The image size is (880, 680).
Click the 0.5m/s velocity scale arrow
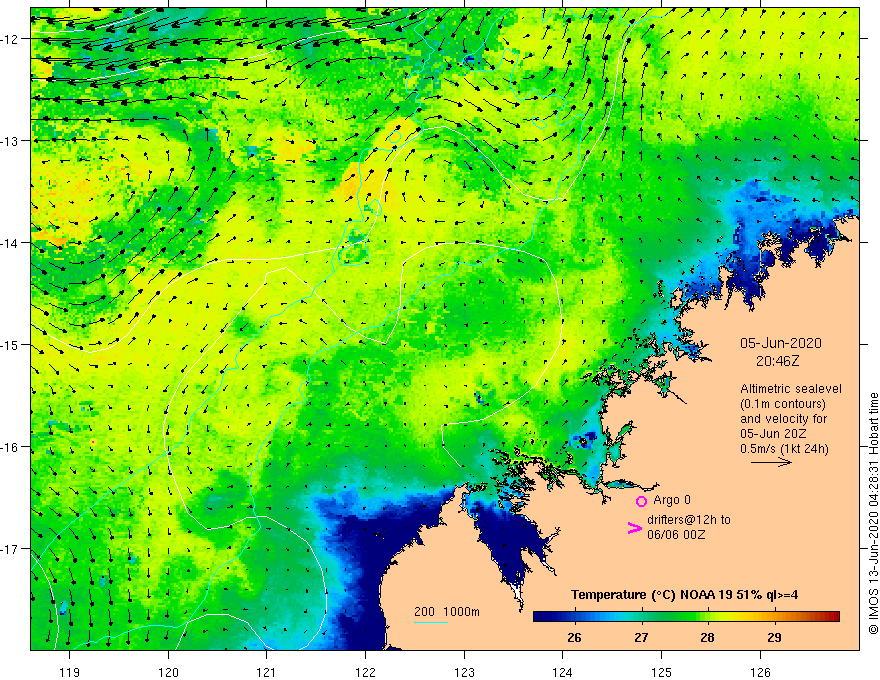(x=771, y=462)
